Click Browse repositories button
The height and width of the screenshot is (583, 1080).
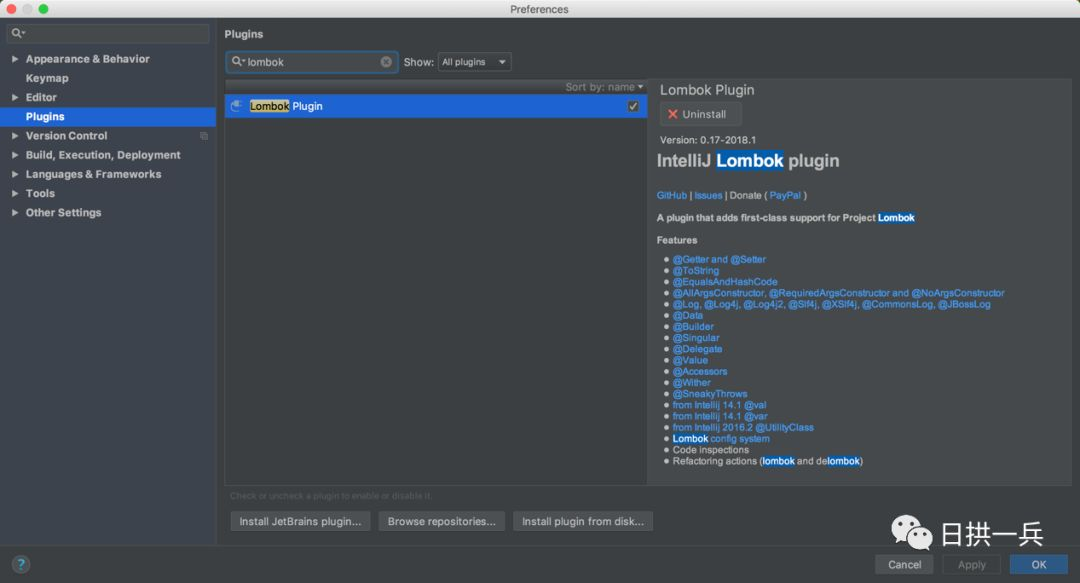pos(442,522)
